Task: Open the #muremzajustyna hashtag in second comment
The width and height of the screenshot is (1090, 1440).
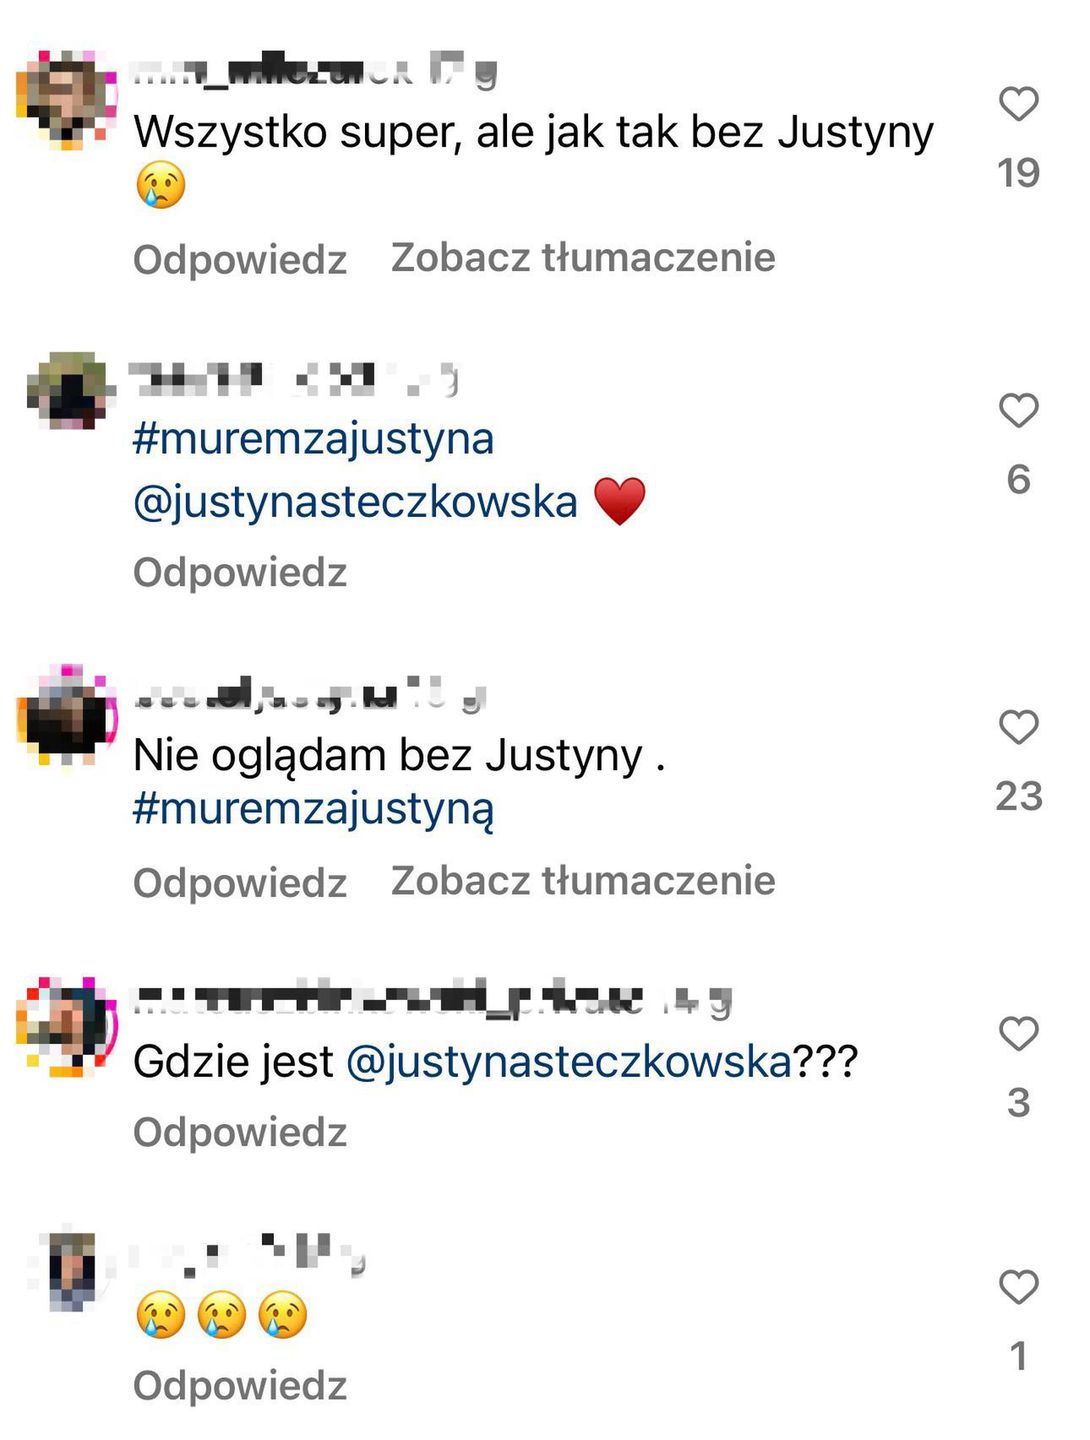Action: [x=313, y=439]
